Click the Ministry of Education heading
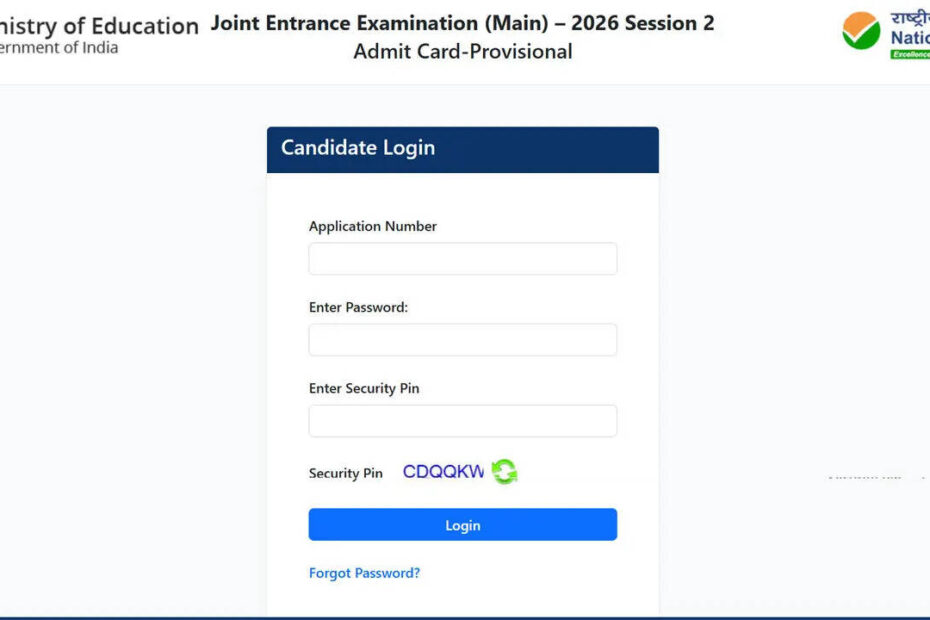This screenshot has height=620, width=930. [x=100, y=26]
